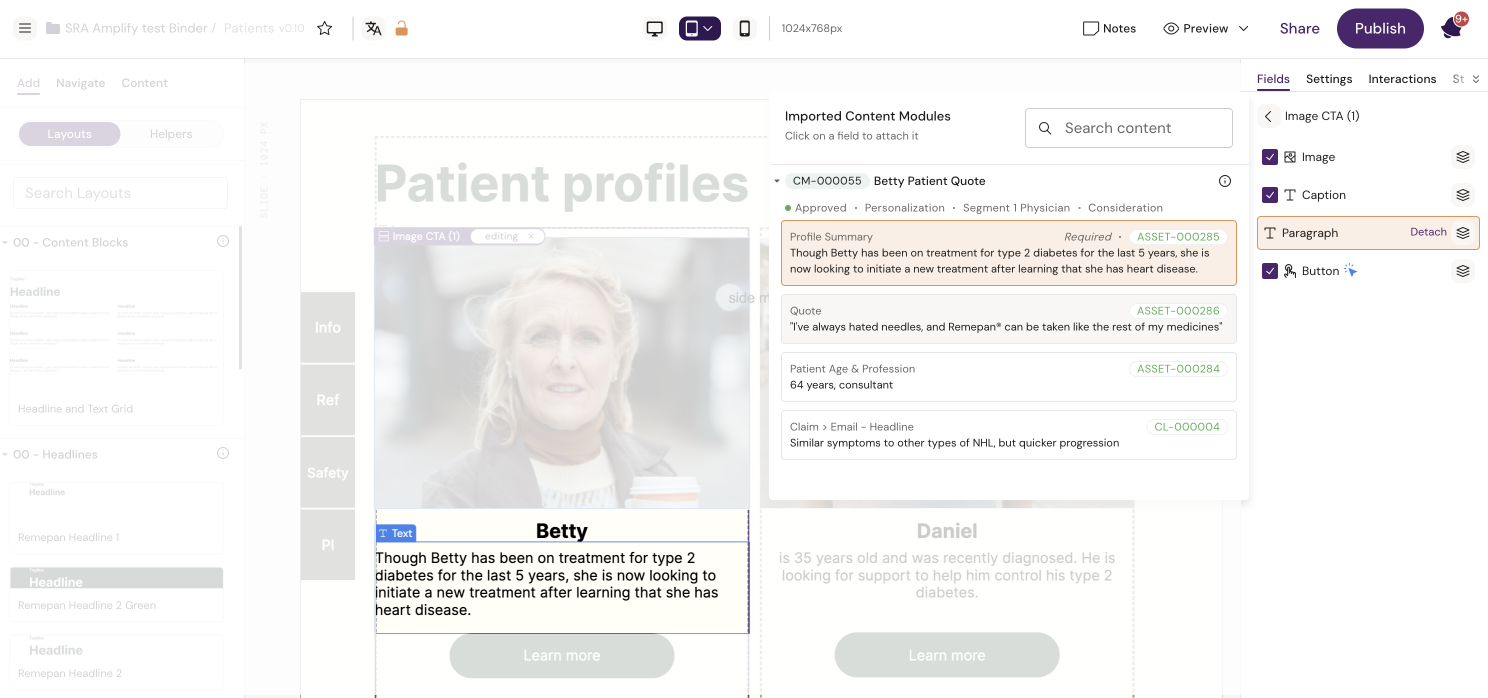Click the Publish button
Viewport: 1488px width, 698px height.
tap(1379, 28)
